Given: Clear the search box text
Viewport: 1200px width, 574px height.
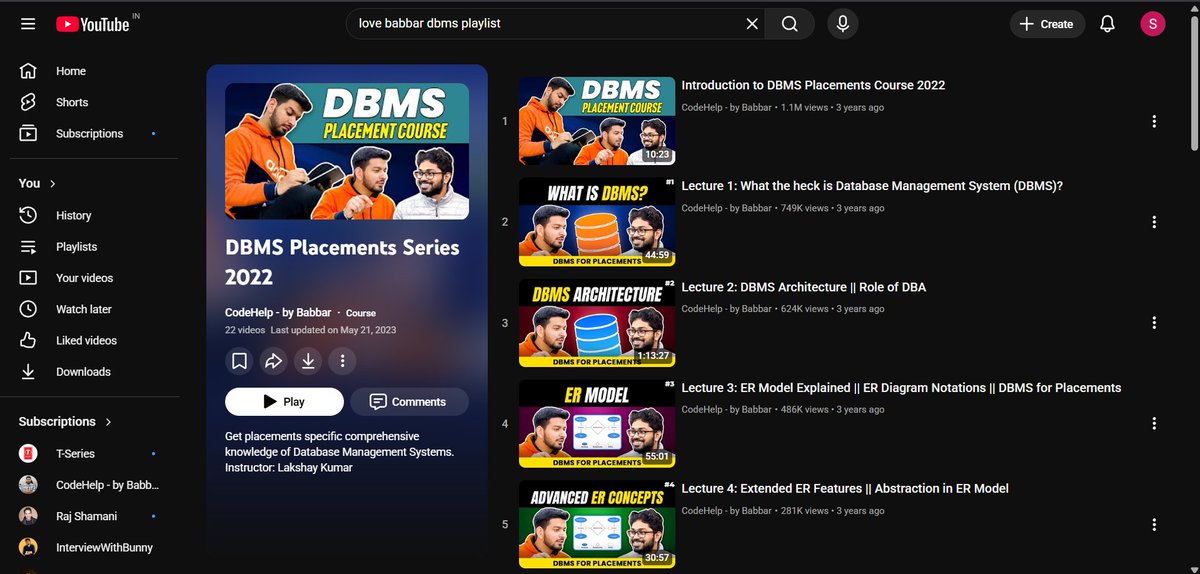Looking at the screenshot, I should tap(752, 24).
